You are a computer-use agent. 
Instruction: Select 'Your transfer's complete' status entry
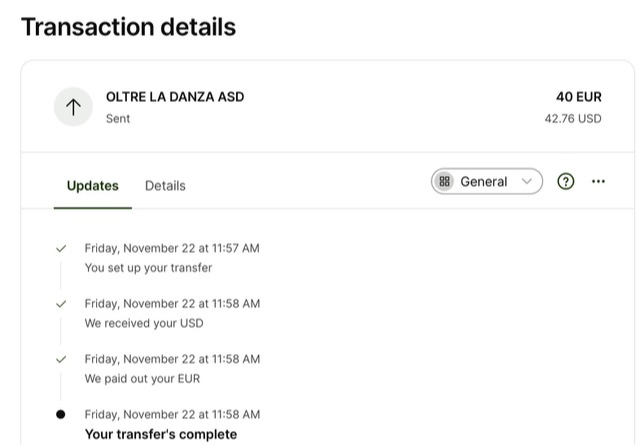pos(161,434)
